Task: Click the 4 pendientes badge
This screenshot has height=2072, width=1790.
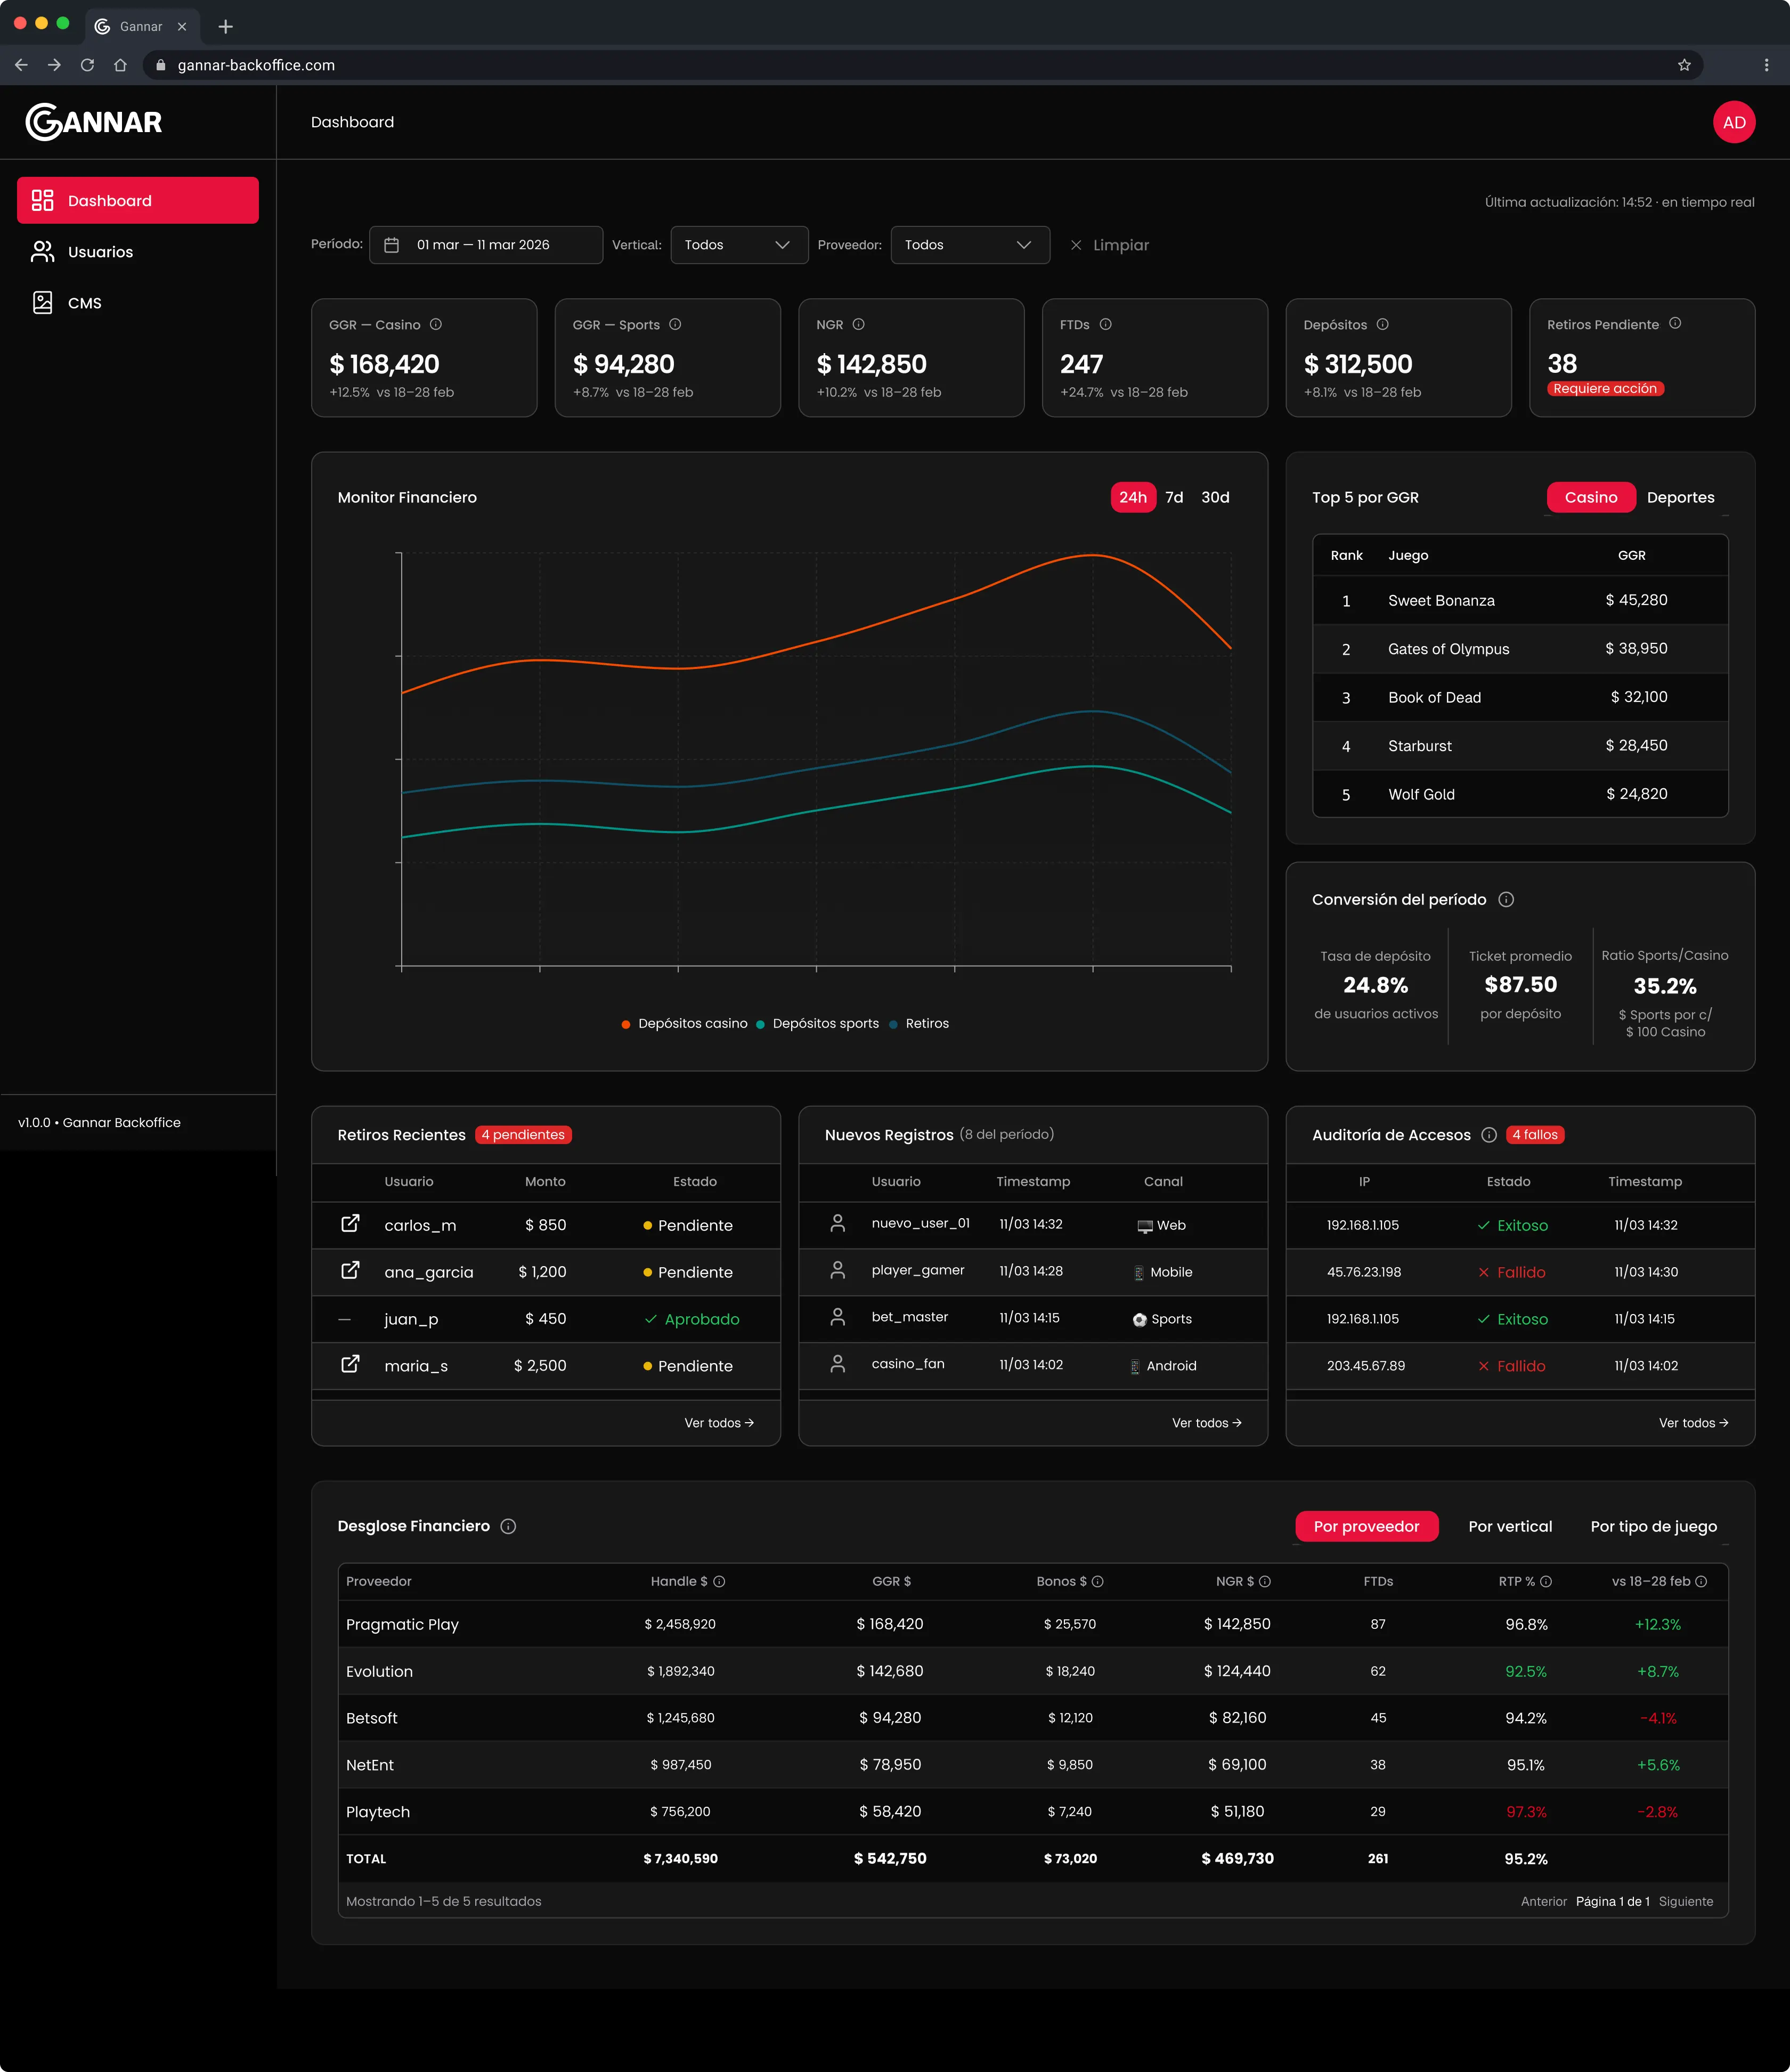Action: (523, 1134)
